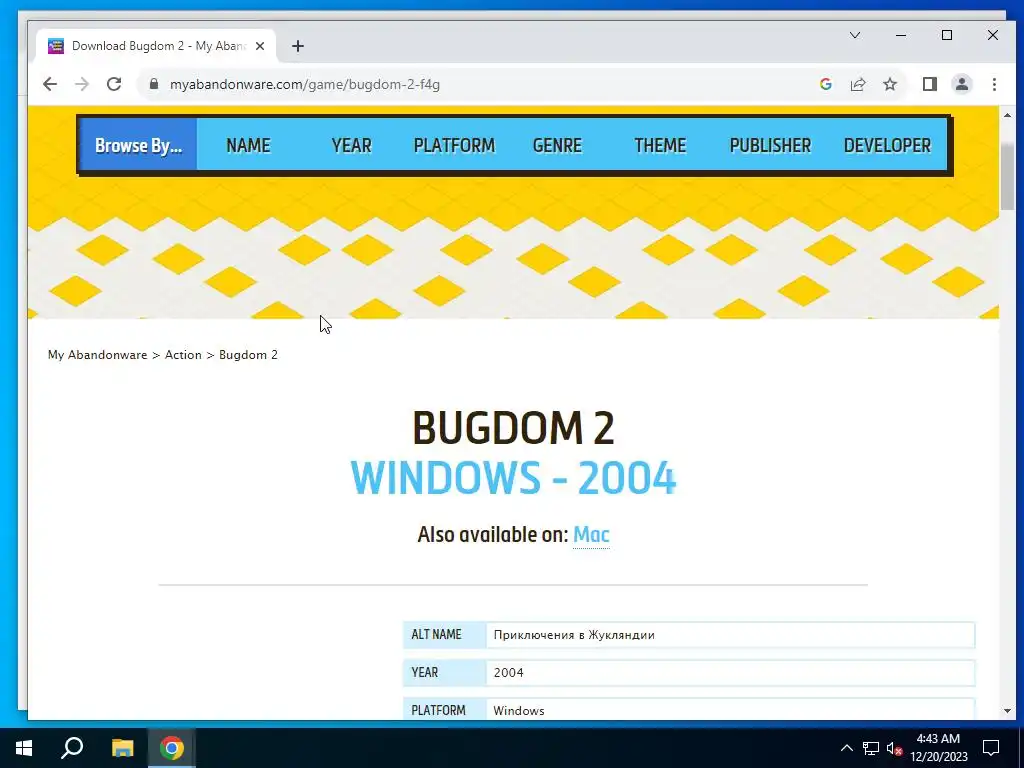The width and height of the screenshot is (1024, 768).
Task: Open the browser side panel
Action: click(x=929, y=84)
